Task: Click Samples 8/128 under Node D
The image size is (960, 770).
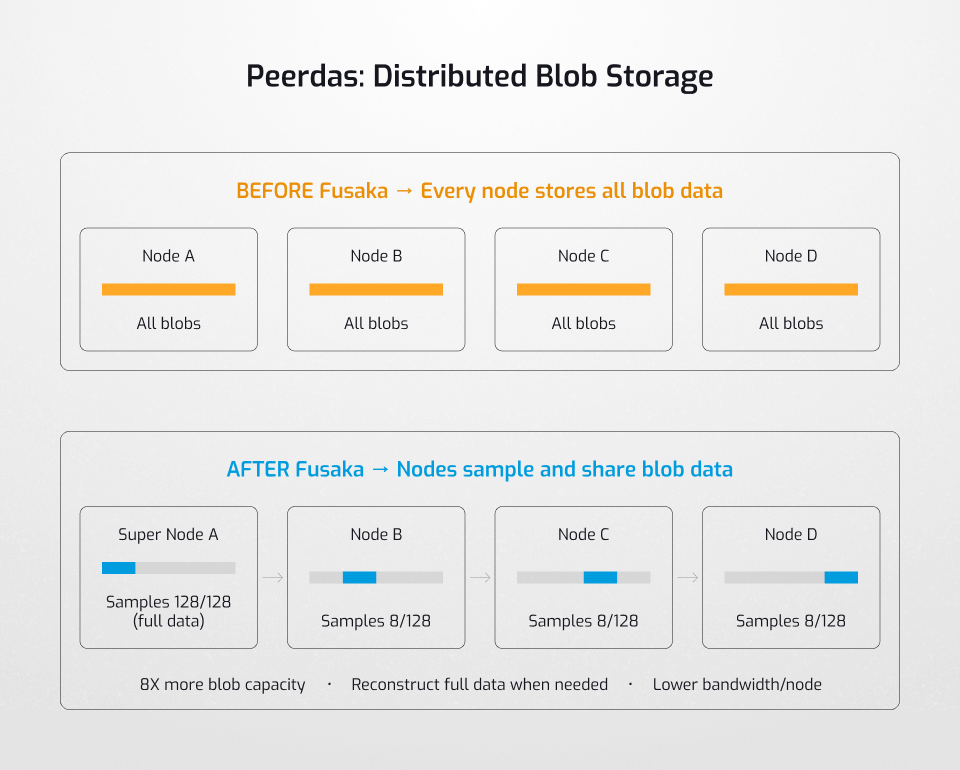Action: coord(791,621)
